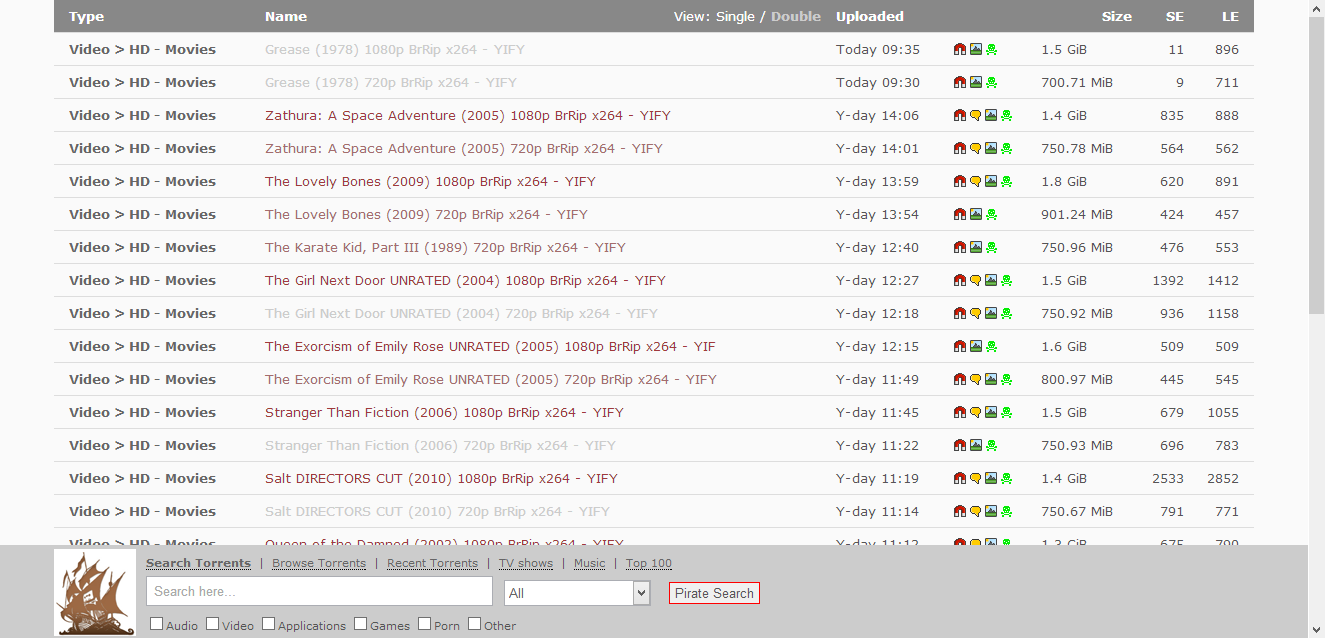The height and width of the screenshot is (638, 1325).
Task: Check the Applications filter box
Action: pos(269,624)
